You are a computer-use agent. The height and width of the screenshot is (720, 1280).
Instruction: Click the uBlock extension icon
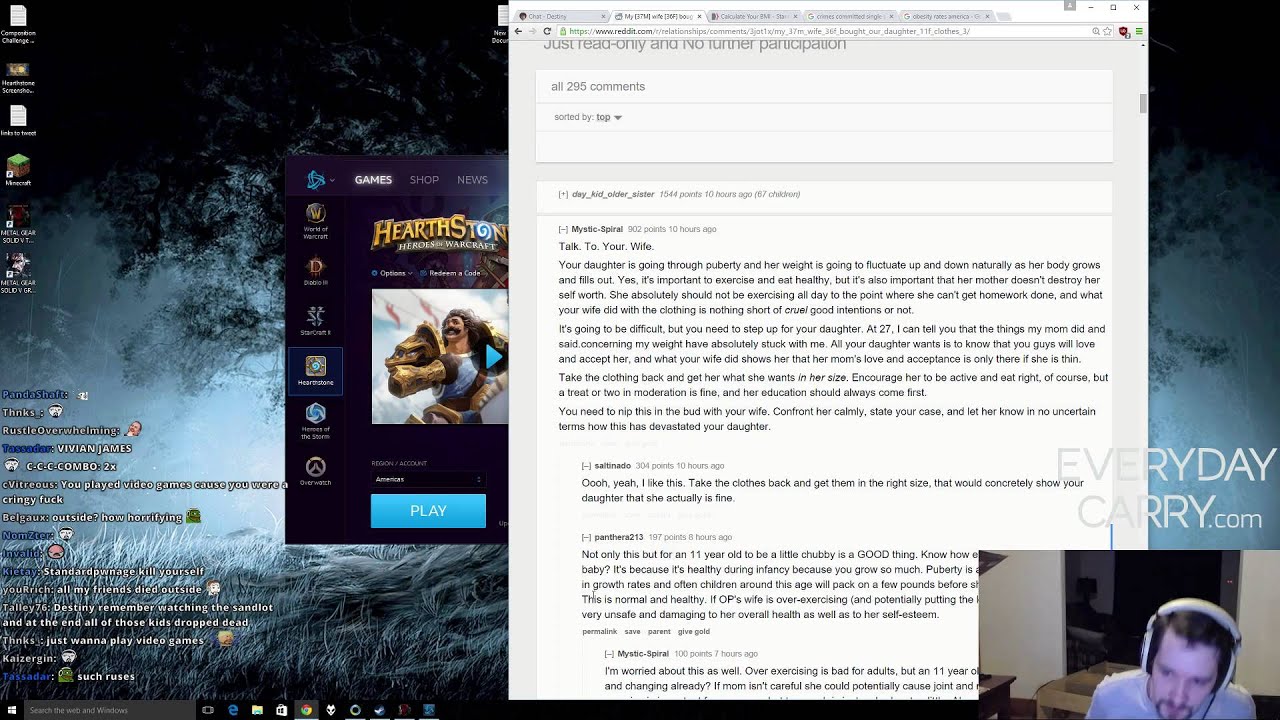point(1124,32)
